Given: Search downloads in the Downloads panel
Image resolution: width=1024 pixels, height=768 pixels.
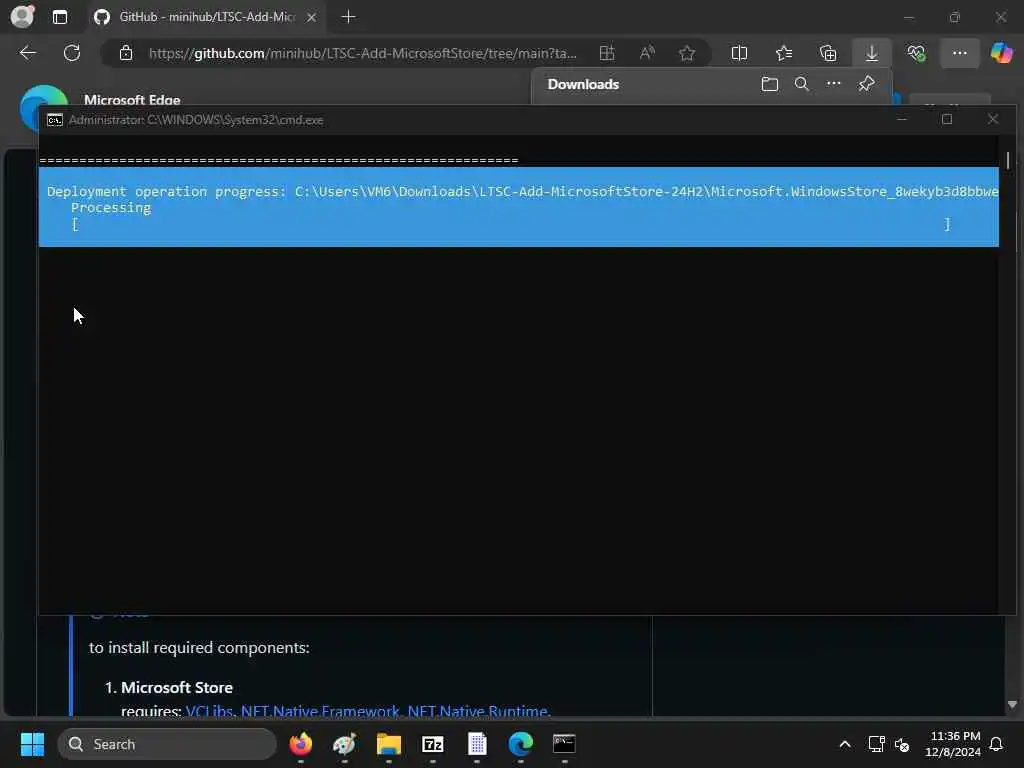Looking at the screenshot, I should tap(802, 84).
